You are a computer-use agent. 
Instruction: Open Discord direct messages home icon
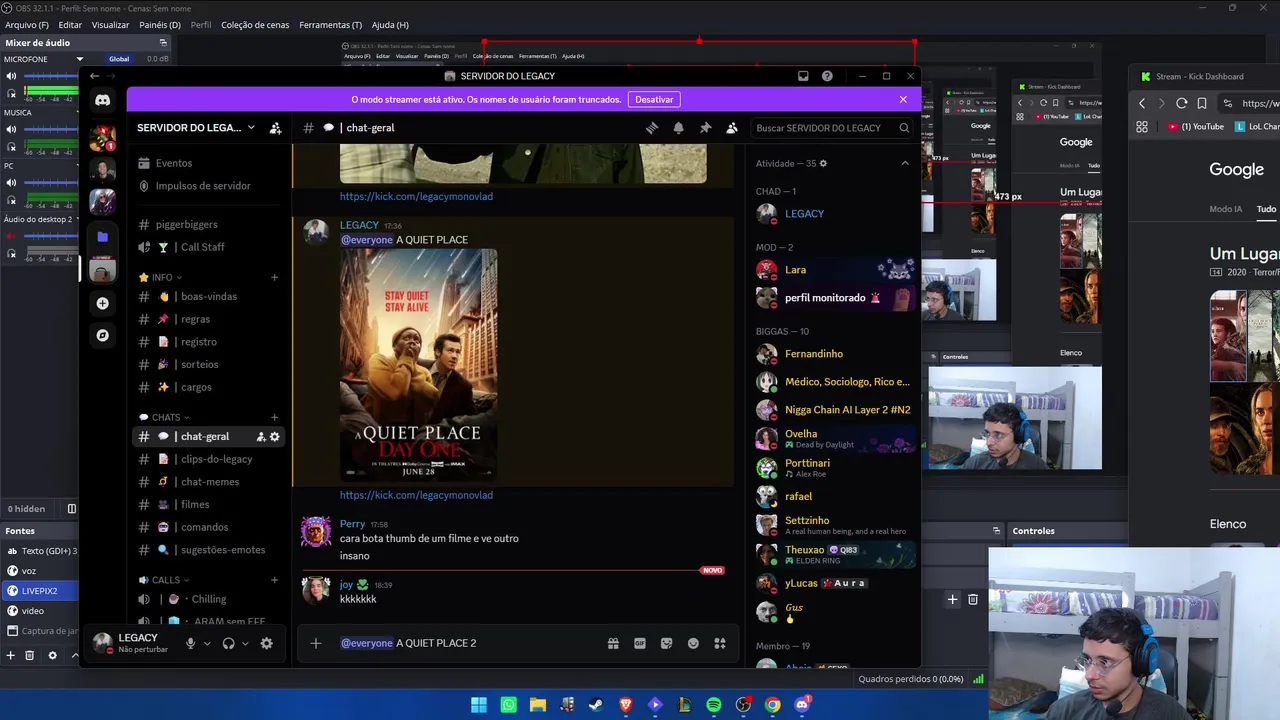pos(102,99)
